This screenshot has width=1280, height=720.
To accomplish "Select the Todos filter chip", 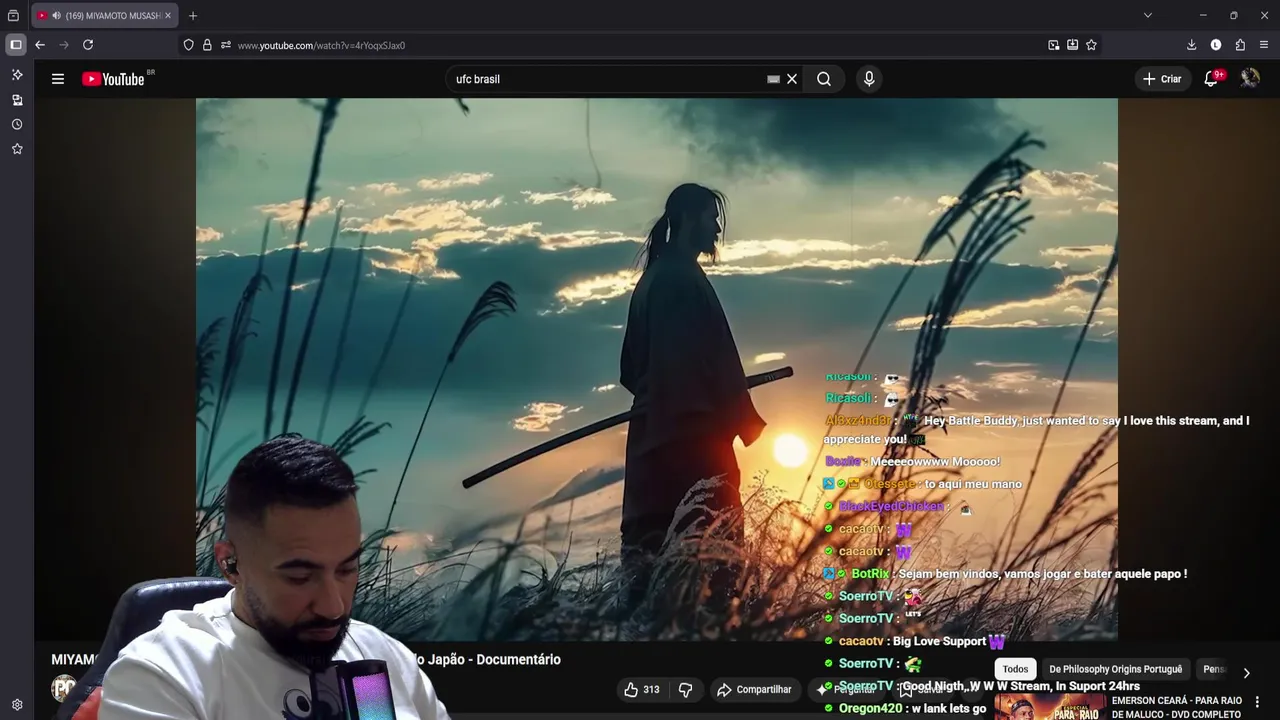I will click(1015, 670).
